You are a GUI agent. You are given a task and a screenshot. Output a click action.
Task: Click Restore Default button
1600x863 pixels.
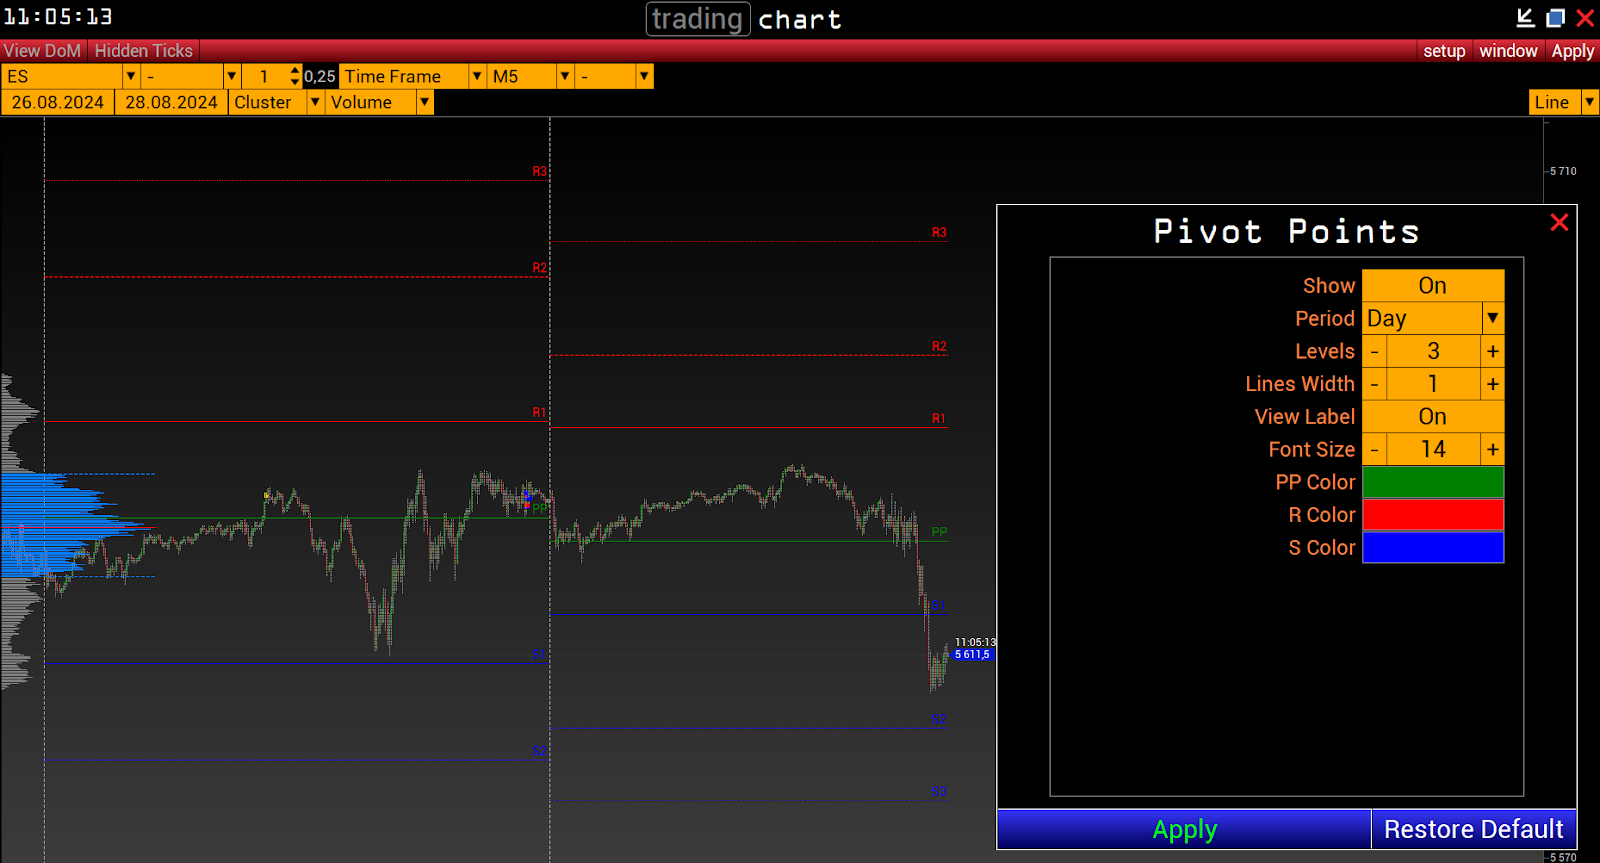[1473, 830]
